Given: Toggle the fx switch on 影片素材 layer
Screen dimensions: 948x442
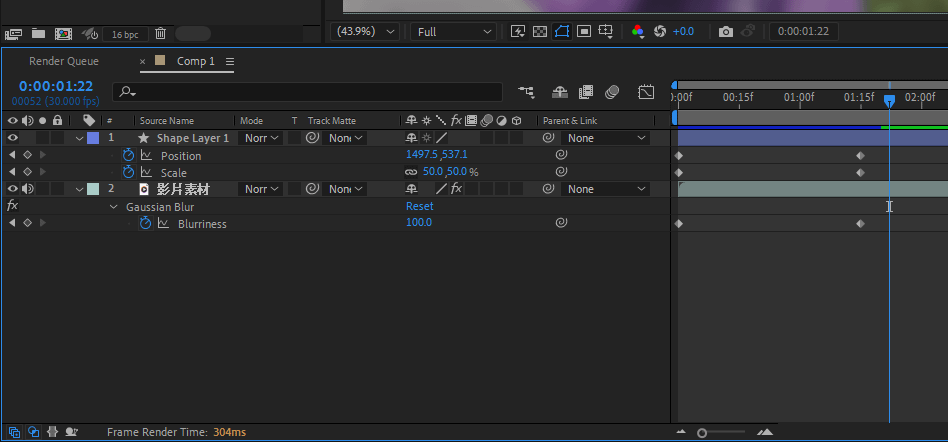Looking at the screenshot, I should (456, 189).
